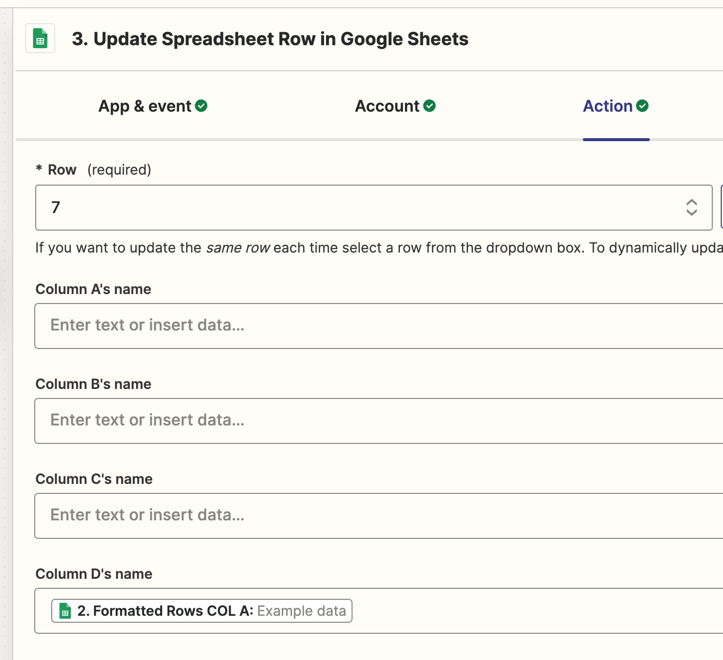This screenshot has width=723, height=660.
Task: Click the Row (required) label
Action: [94, 170]
